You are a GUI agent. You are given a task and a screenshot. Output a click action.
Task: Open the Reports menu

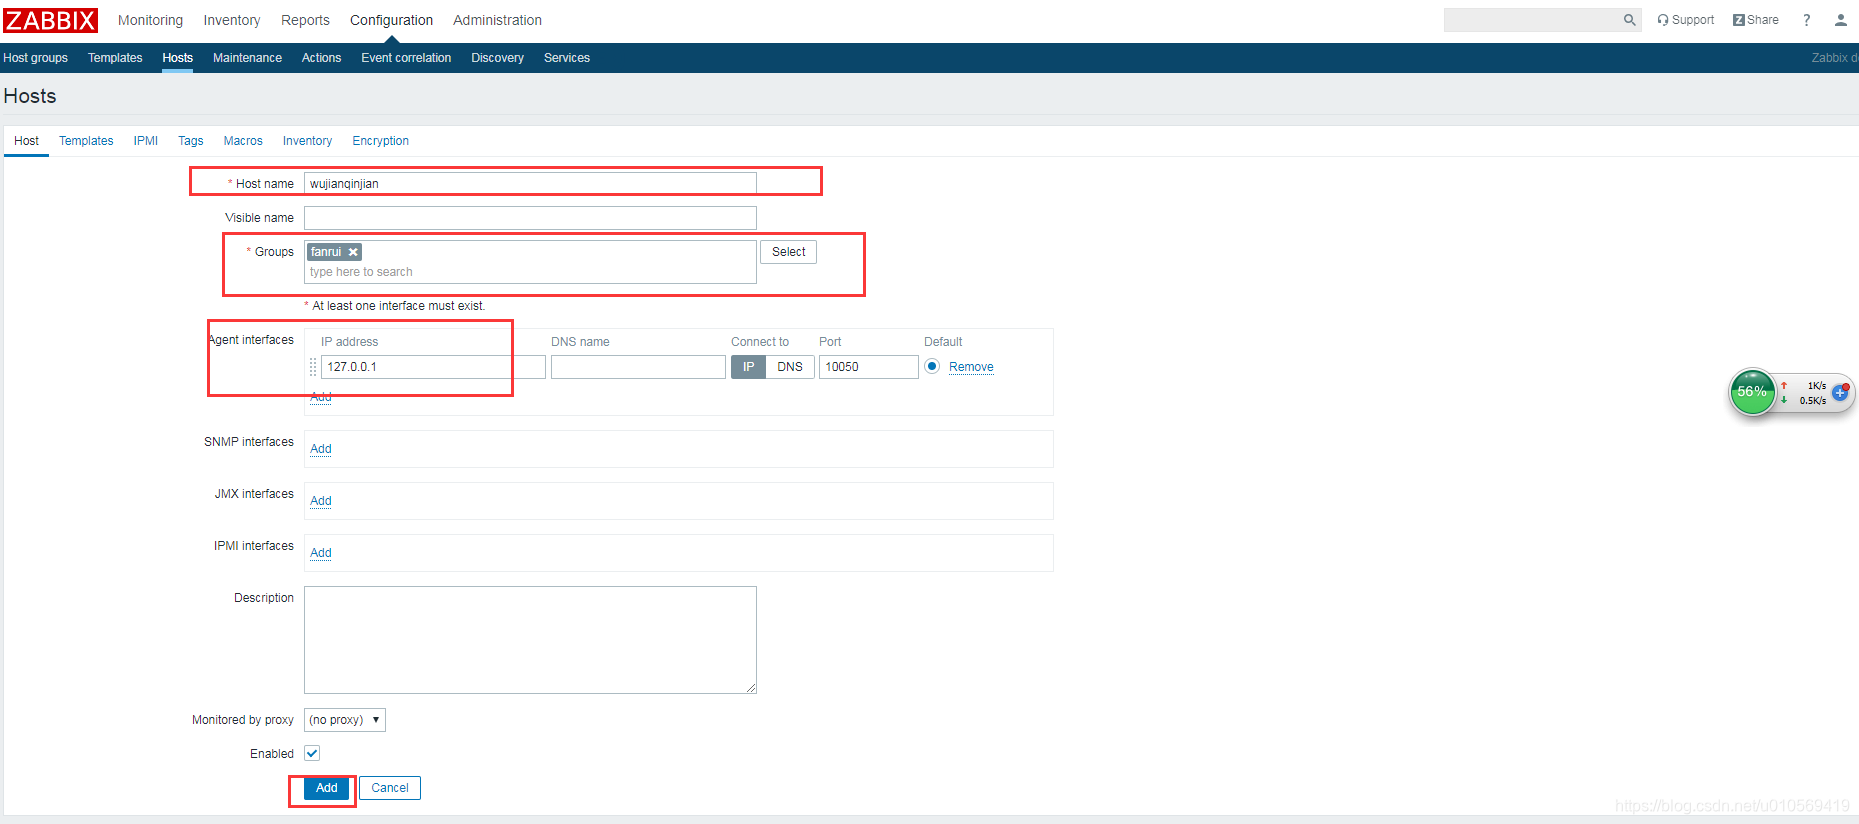coord(305,20)
